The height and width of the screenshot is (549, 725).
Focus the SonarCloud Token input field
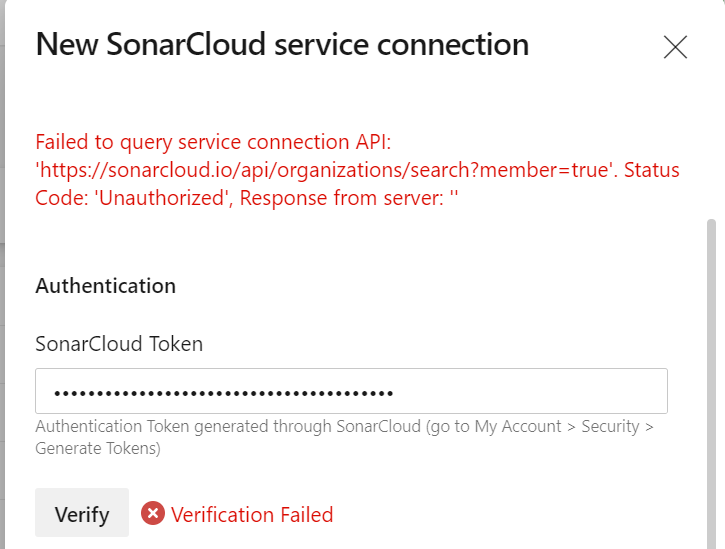tap(351, 391)
